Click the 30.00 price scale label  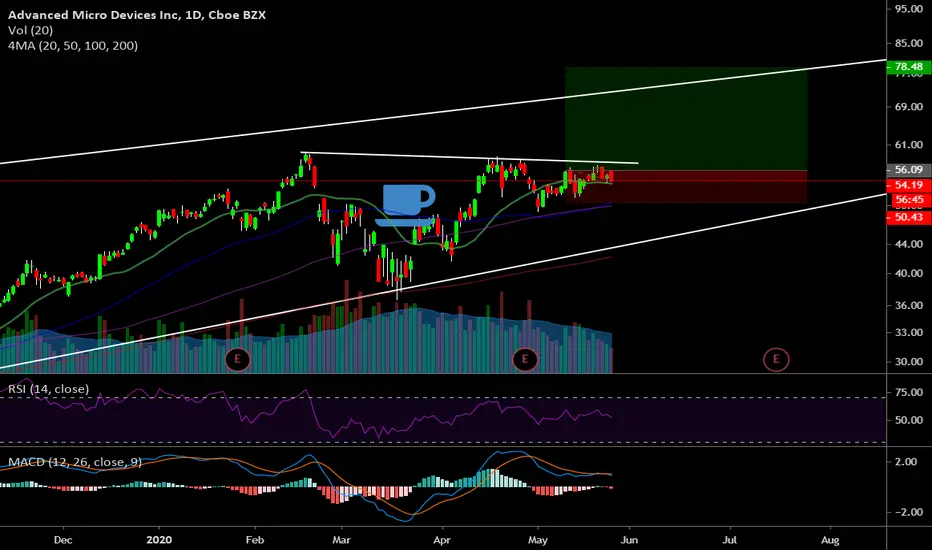pyautogui.click(x=909, y=362)
